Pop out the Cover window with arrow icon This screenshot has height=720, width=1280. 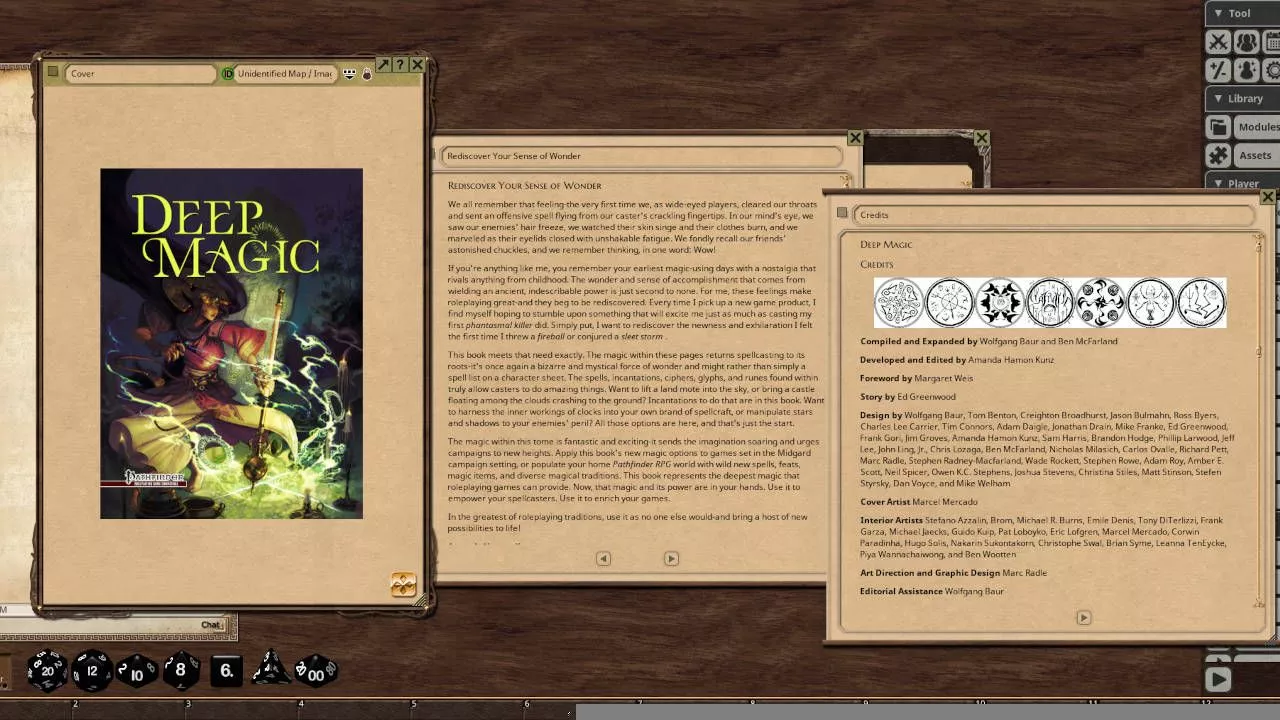point(383,65)
